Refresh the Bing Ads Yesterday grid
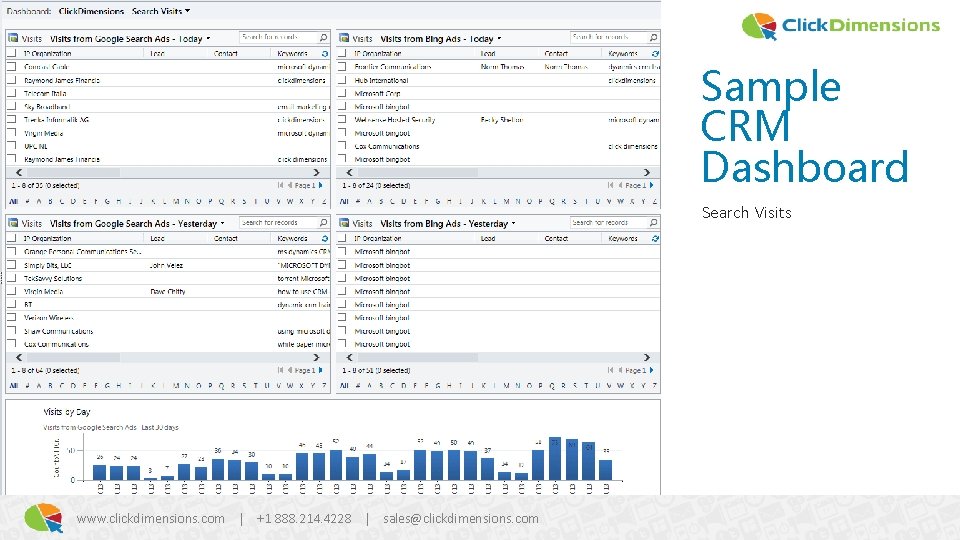960x540 pixels. pyautogui.click(x=655, y=239)
